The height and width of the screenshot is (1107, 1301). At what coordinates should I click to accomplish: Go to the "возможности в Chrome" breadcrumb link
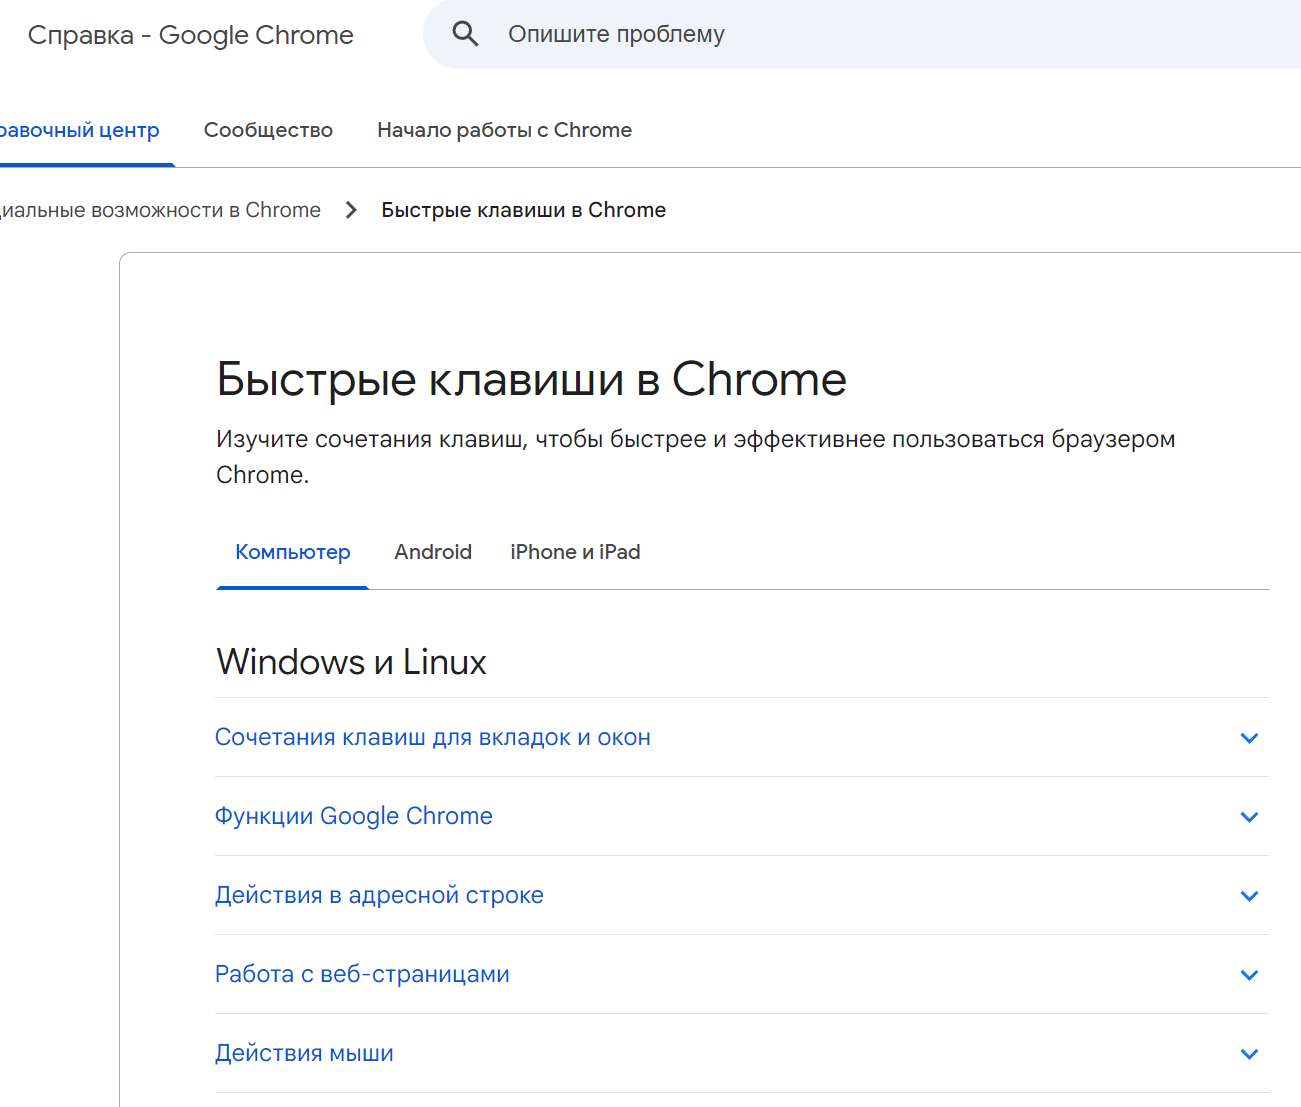pos(160,210)
